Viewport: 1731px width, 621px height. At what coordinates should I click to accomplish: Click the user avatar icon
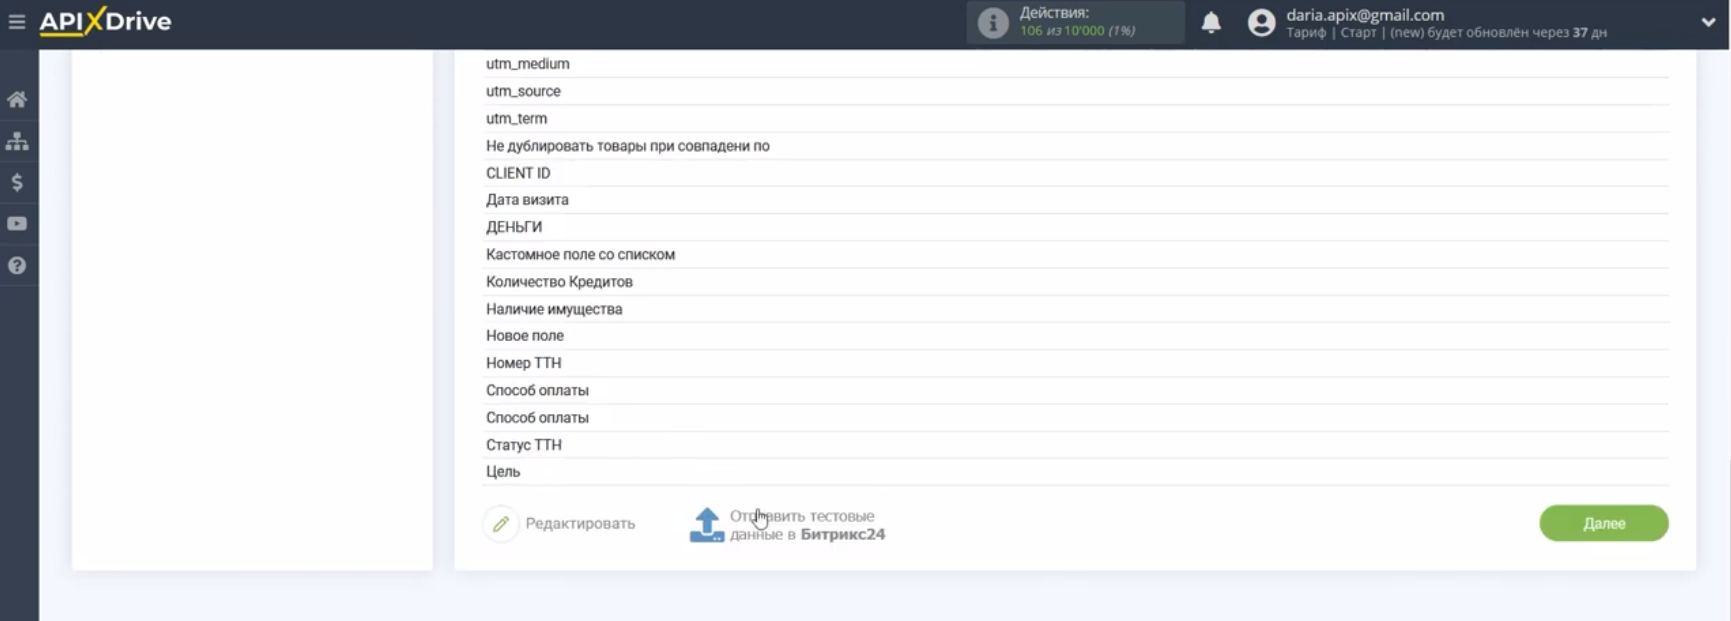(1262, 23)
